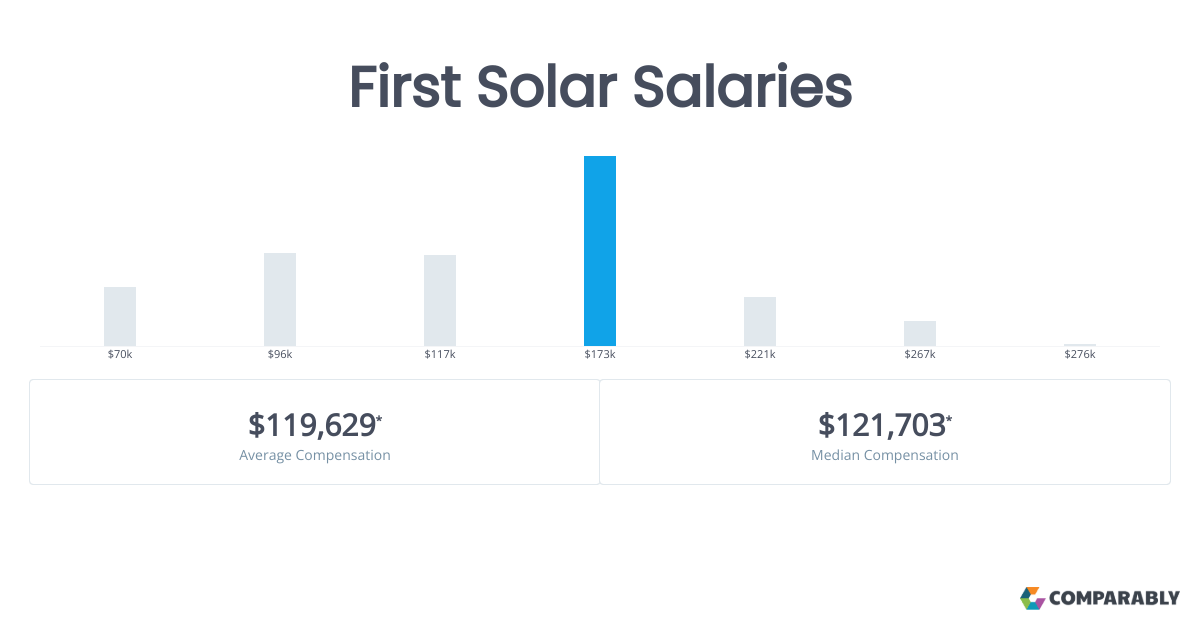This screenshot has width=1200, height=630.
Task: Click the $117k salary bar
Action: coord(440,300)
